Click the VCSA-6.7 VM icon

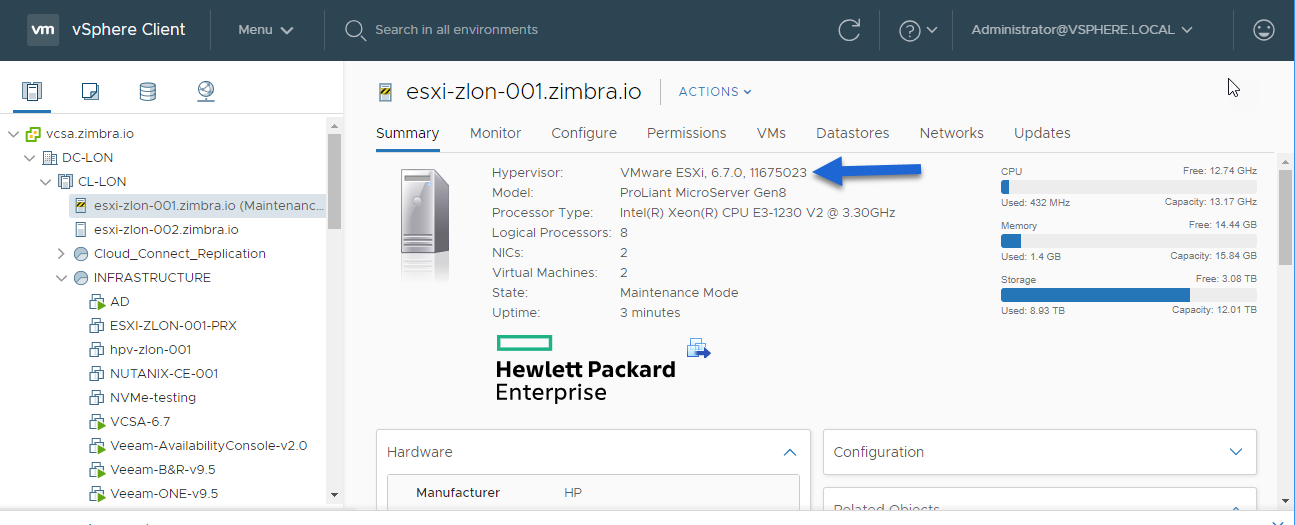point(97,422)
